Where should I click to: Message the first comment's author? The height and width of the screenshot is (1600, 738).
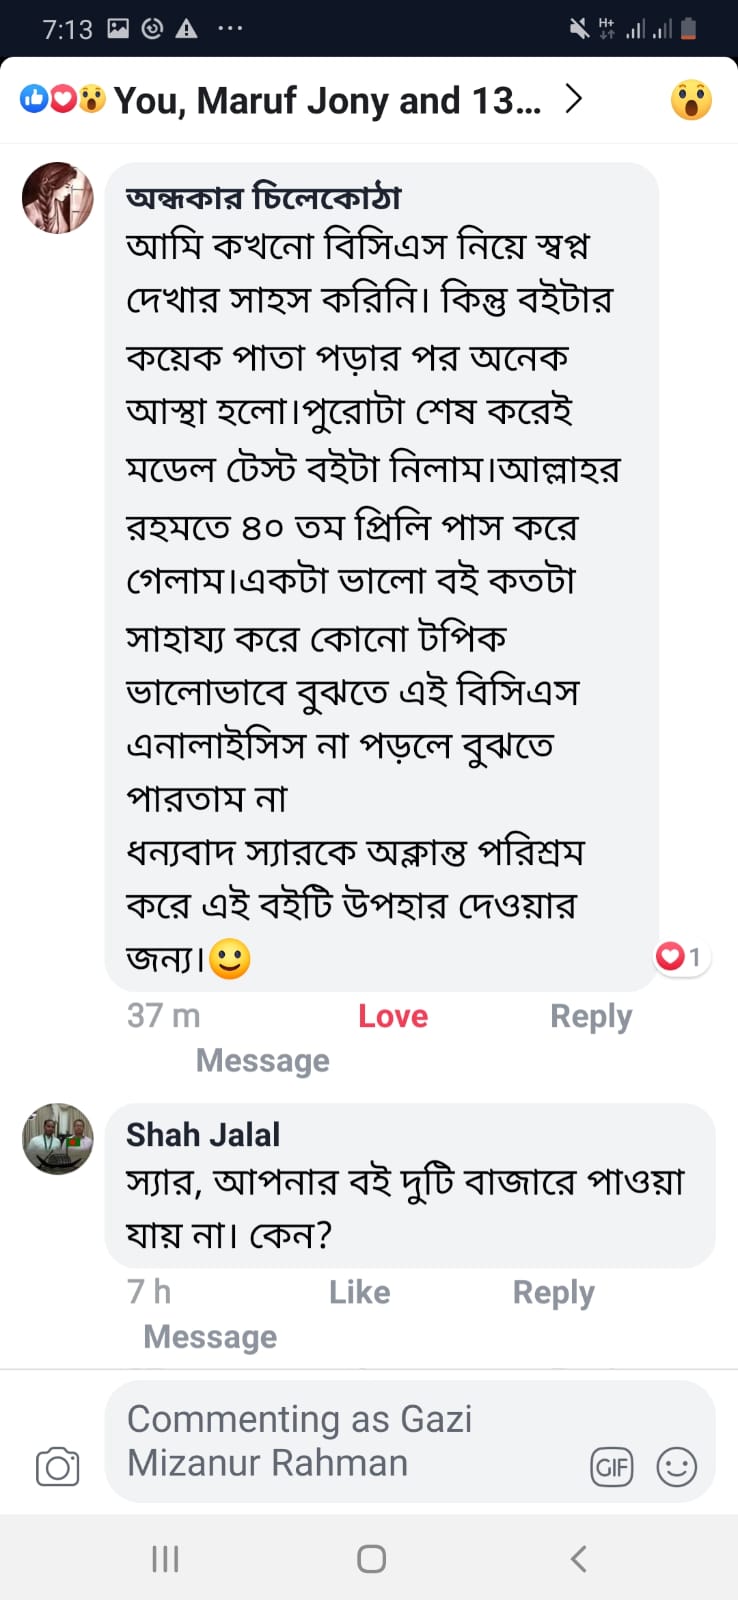[262, 1060]
